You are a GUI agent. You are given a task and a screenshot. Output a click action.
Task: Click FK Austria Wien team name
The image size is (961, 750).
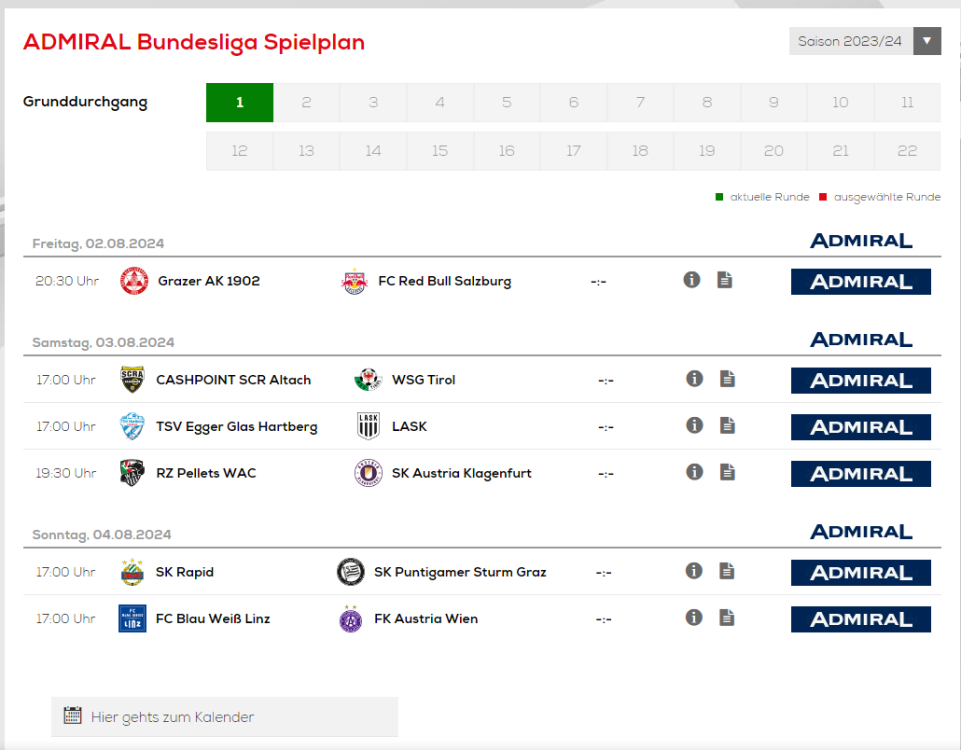[x=426, y=619]
